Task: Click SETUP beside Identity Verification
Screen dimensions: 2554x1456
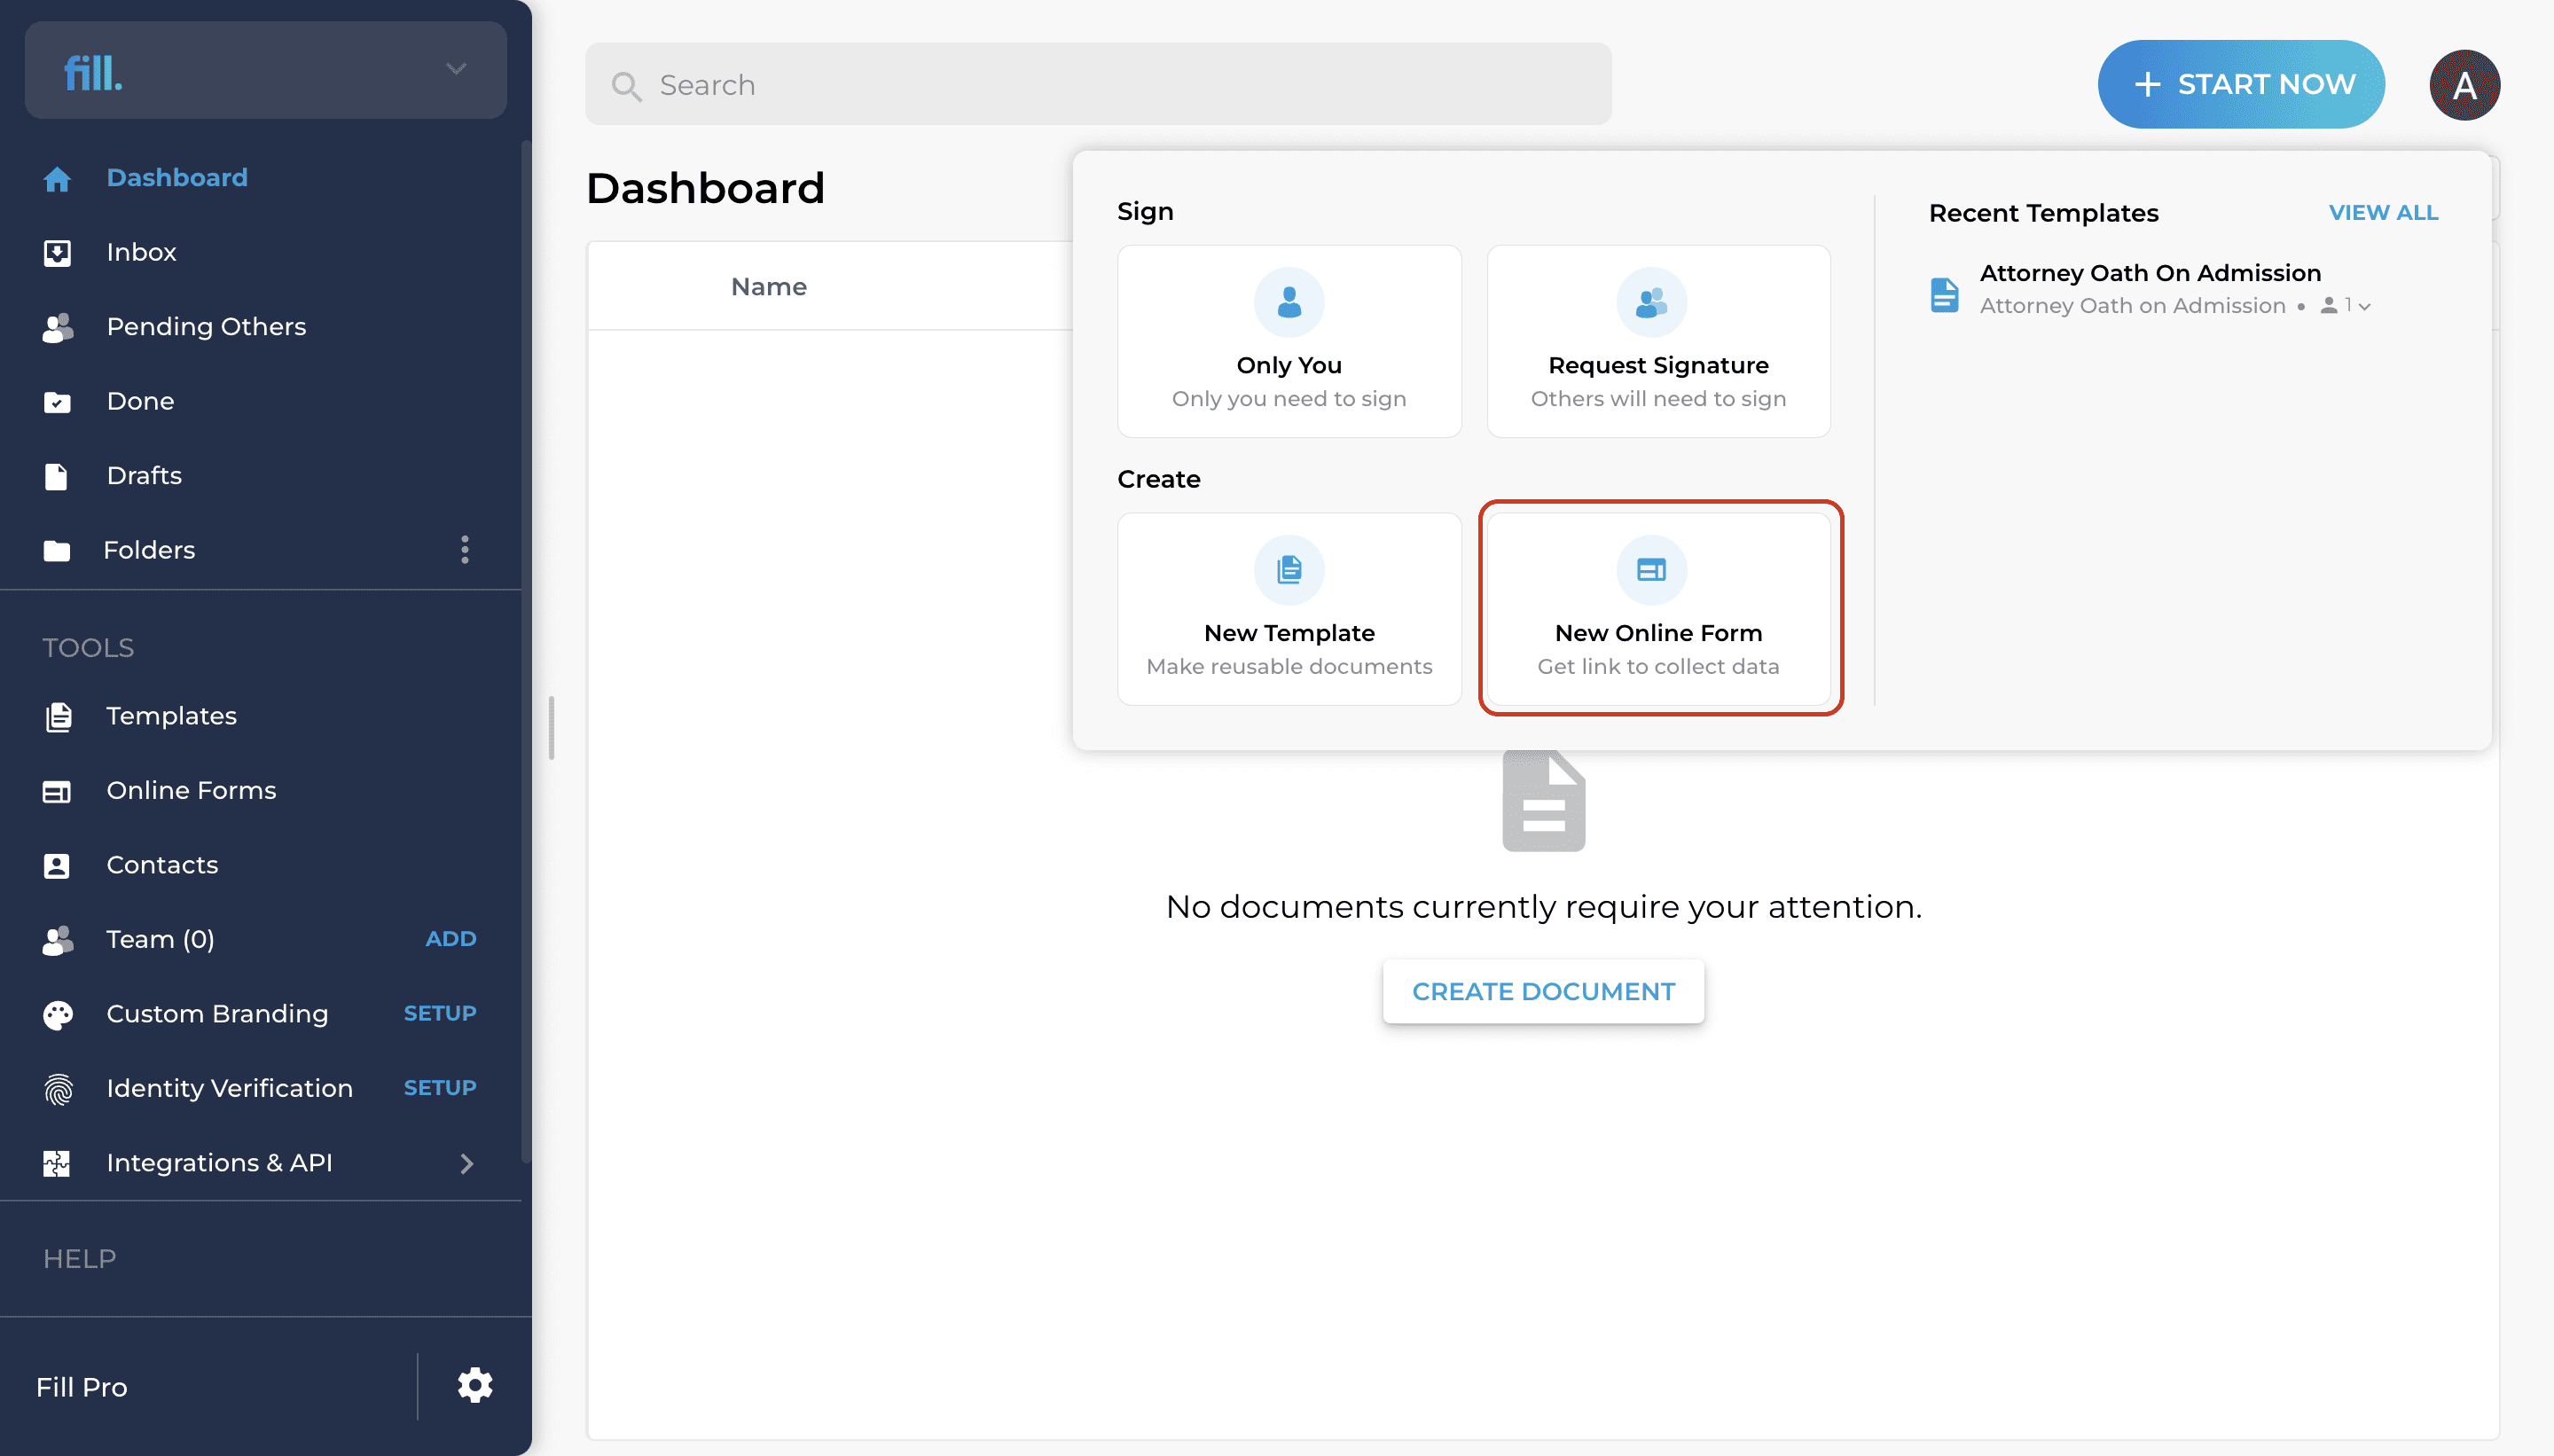Action: pyautogui.click(x=439, y=1088)
